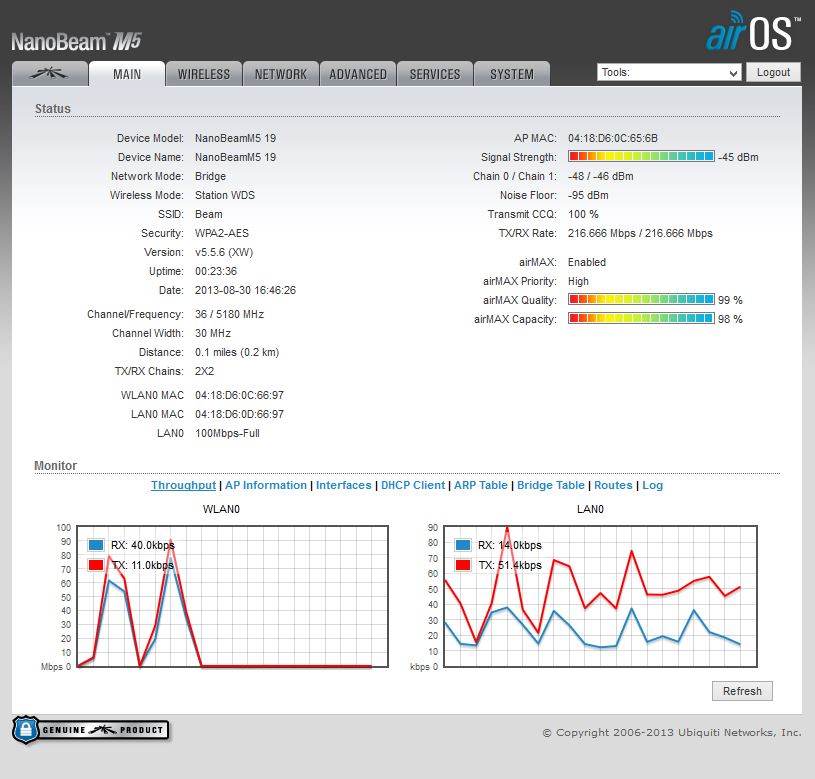The height and width of the screenshot is (779, 815).
Task: Click the TX/RX Chains value 2X2
Action: pos(204,371)
